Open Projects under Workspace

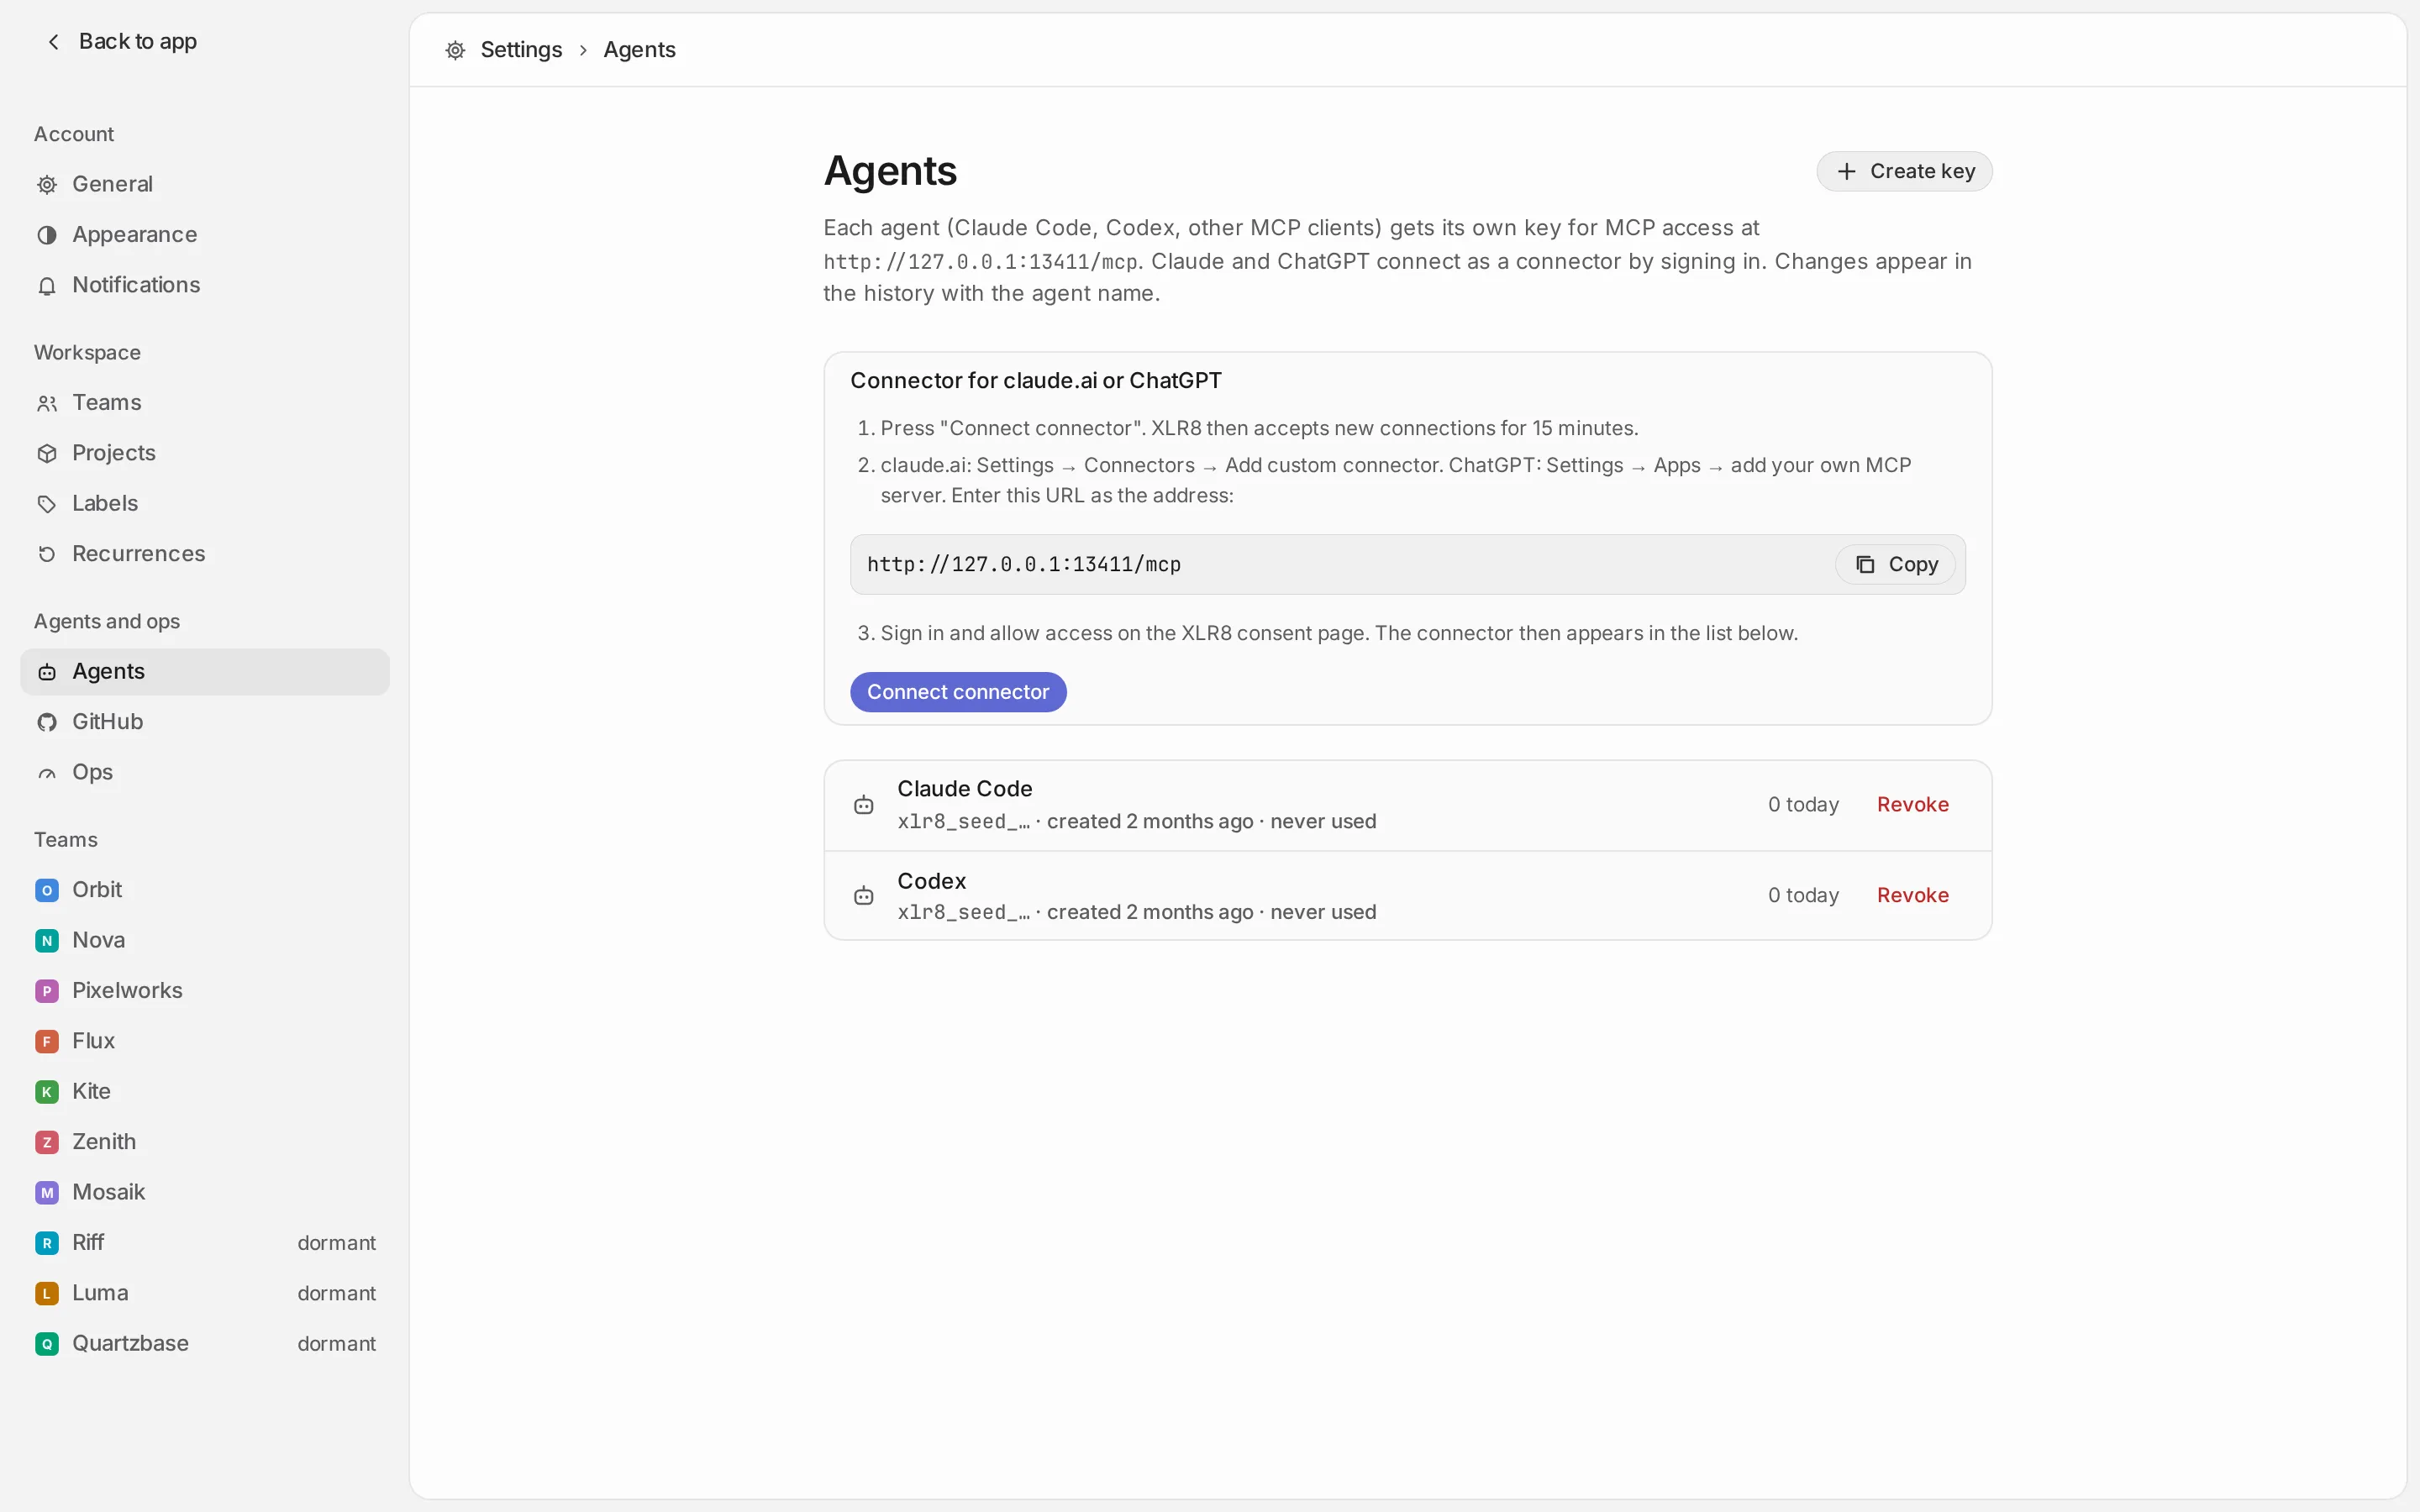[x=205, y=453]
